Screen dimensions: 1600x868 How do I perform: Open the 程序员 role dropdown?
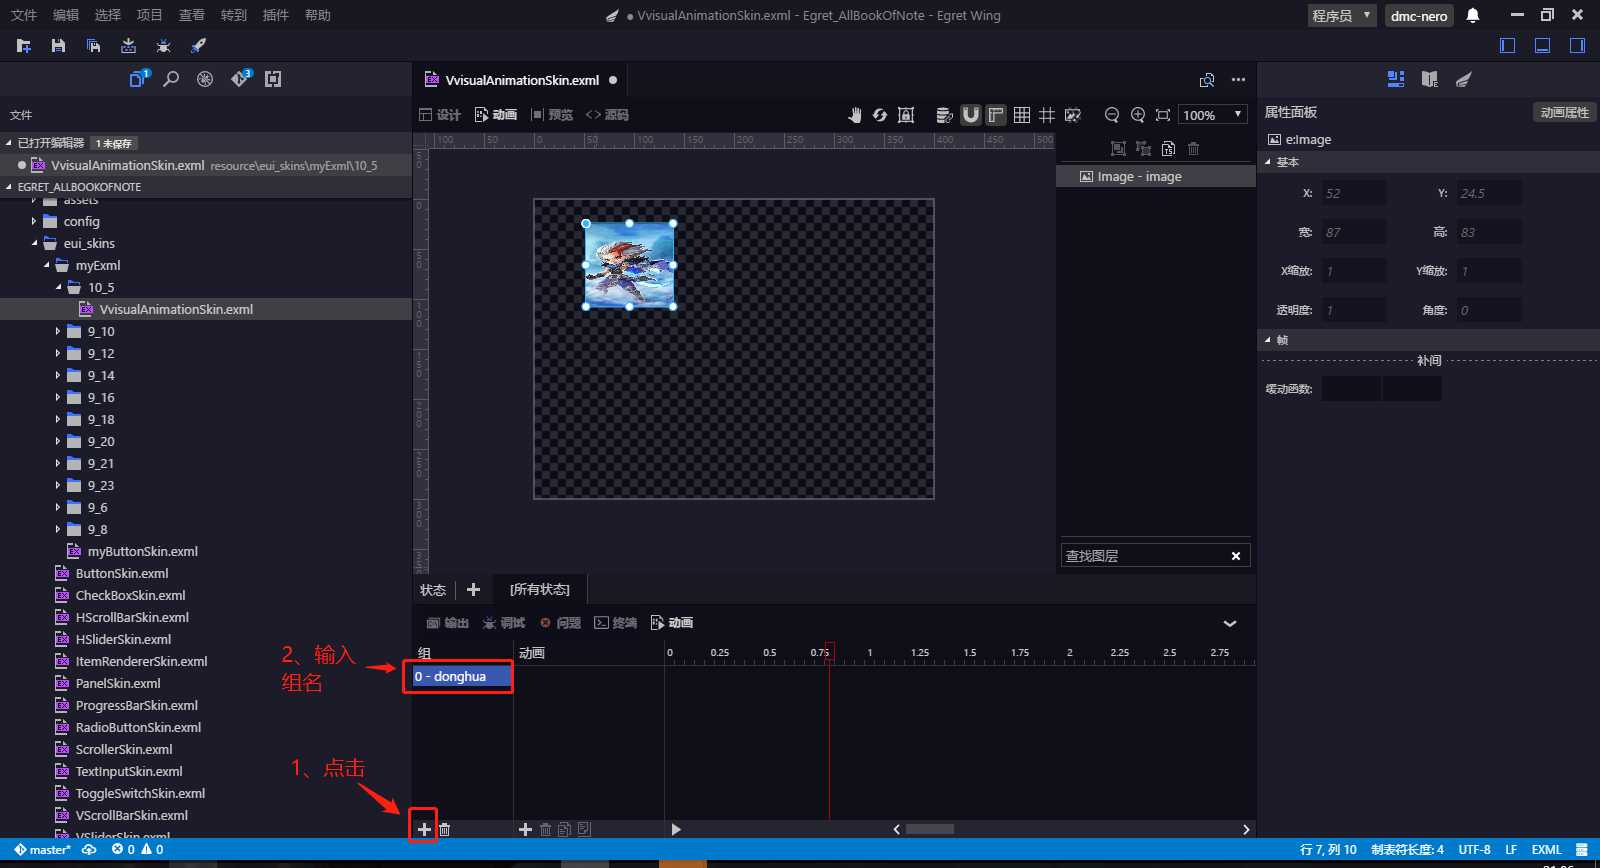click(1341, 15)
